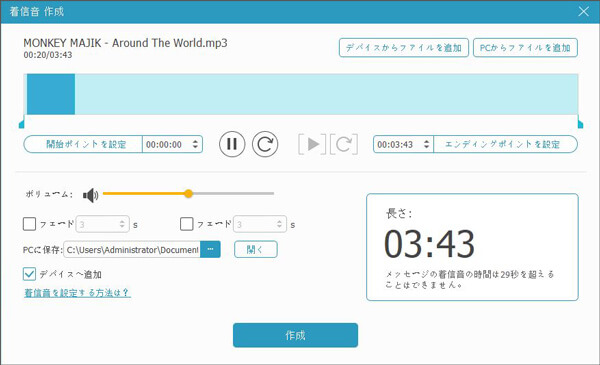Pause playback with the pause button
The width and height of the screenshot is (600, 365).
point(232,144)
